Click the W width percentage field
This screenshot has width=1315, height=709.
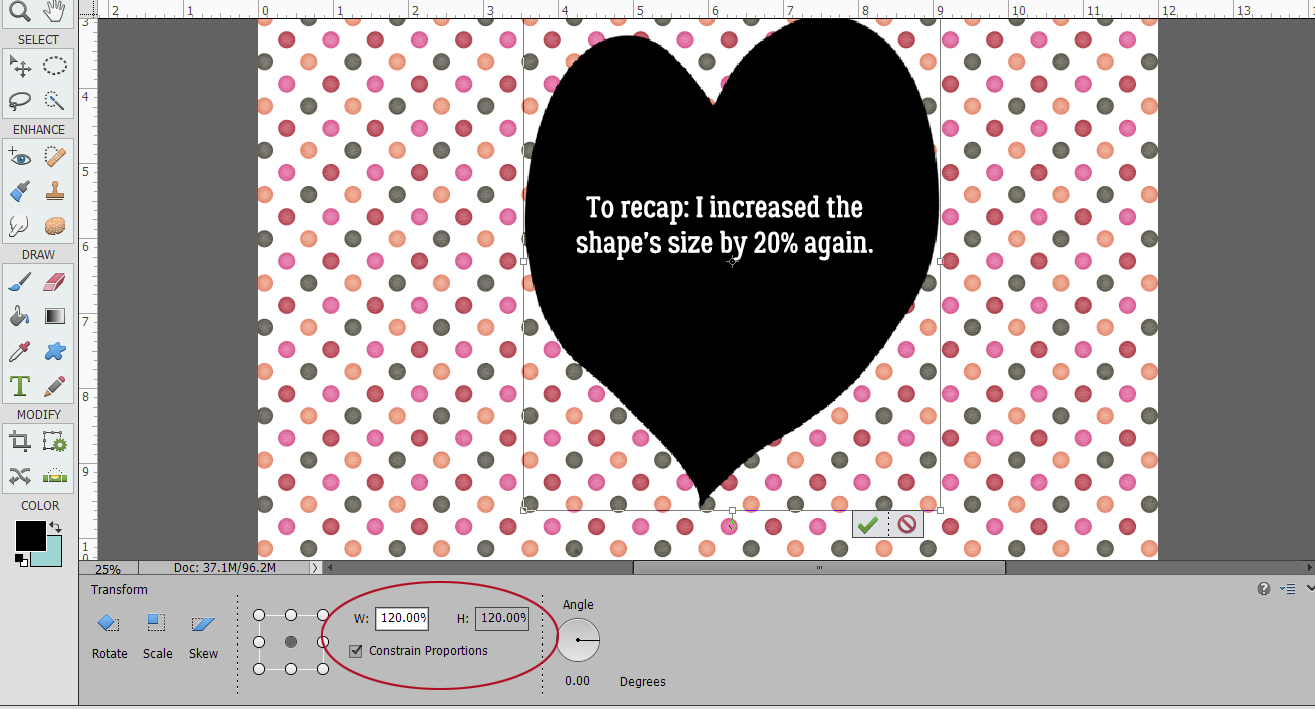point(402,618)
